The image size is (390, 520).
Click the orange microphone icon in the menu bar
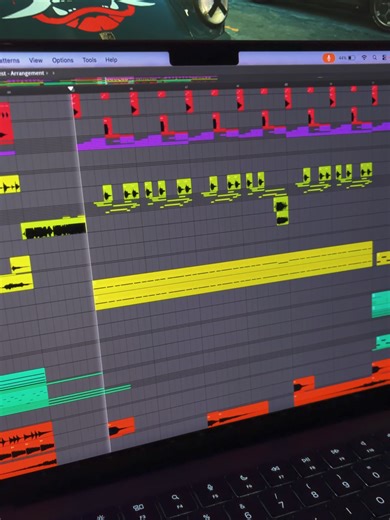click(x=328, y=58)
